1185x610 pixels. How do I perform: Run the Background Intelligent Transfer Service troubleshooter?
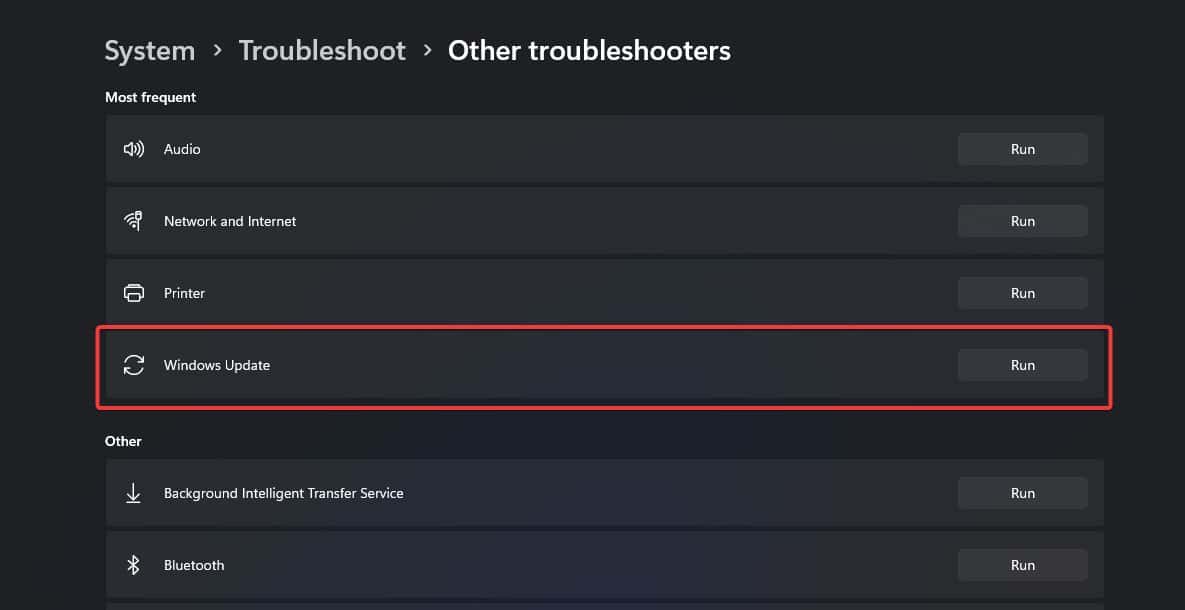(x=1023, y=493)
